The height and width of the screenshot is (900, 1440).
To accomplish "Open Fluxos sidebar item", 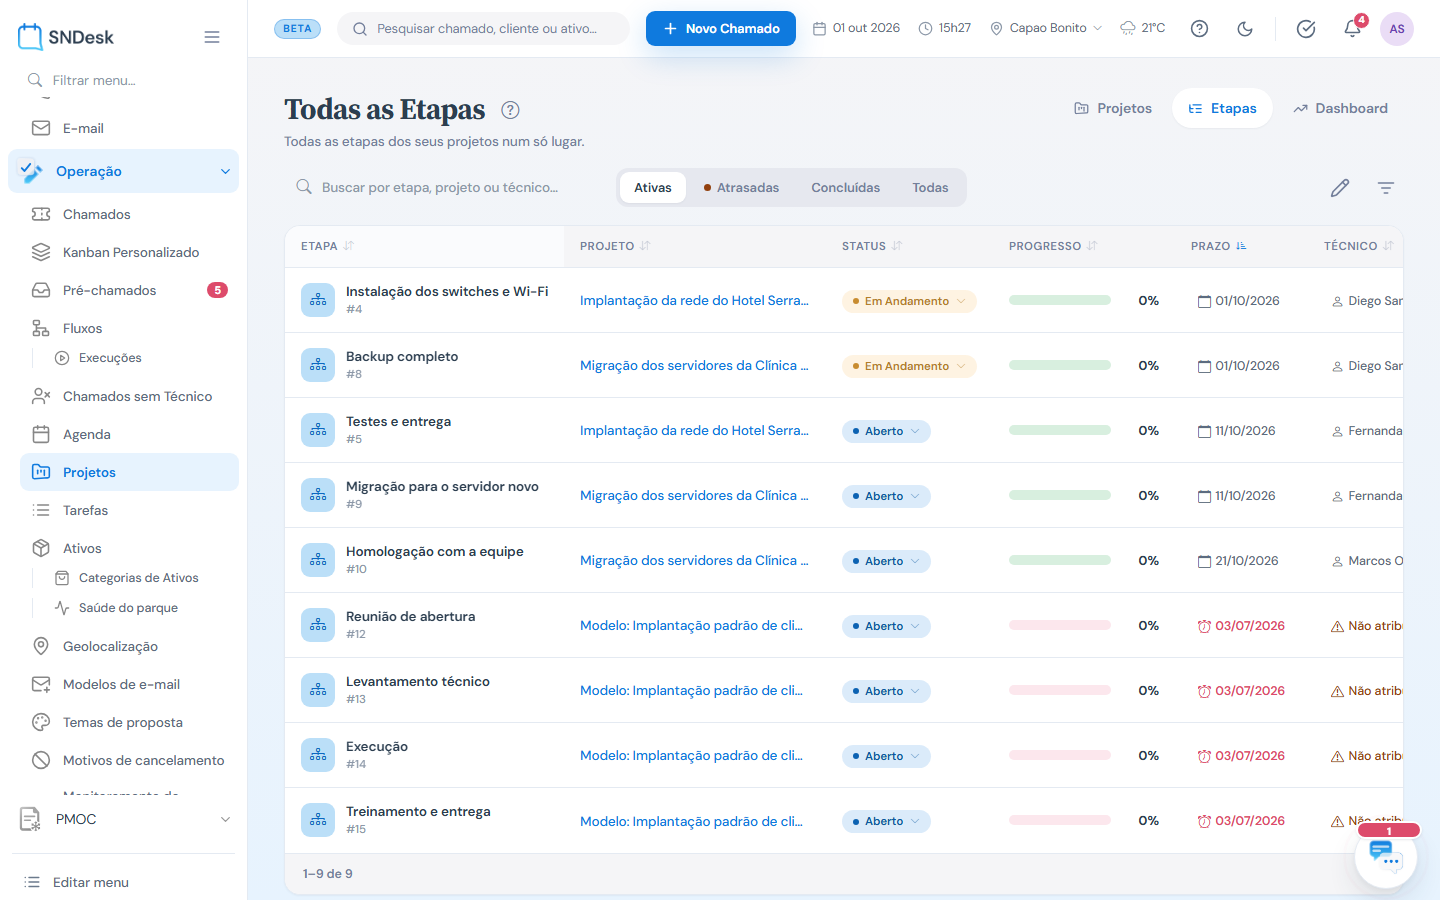I will click(x=129, y=328).
